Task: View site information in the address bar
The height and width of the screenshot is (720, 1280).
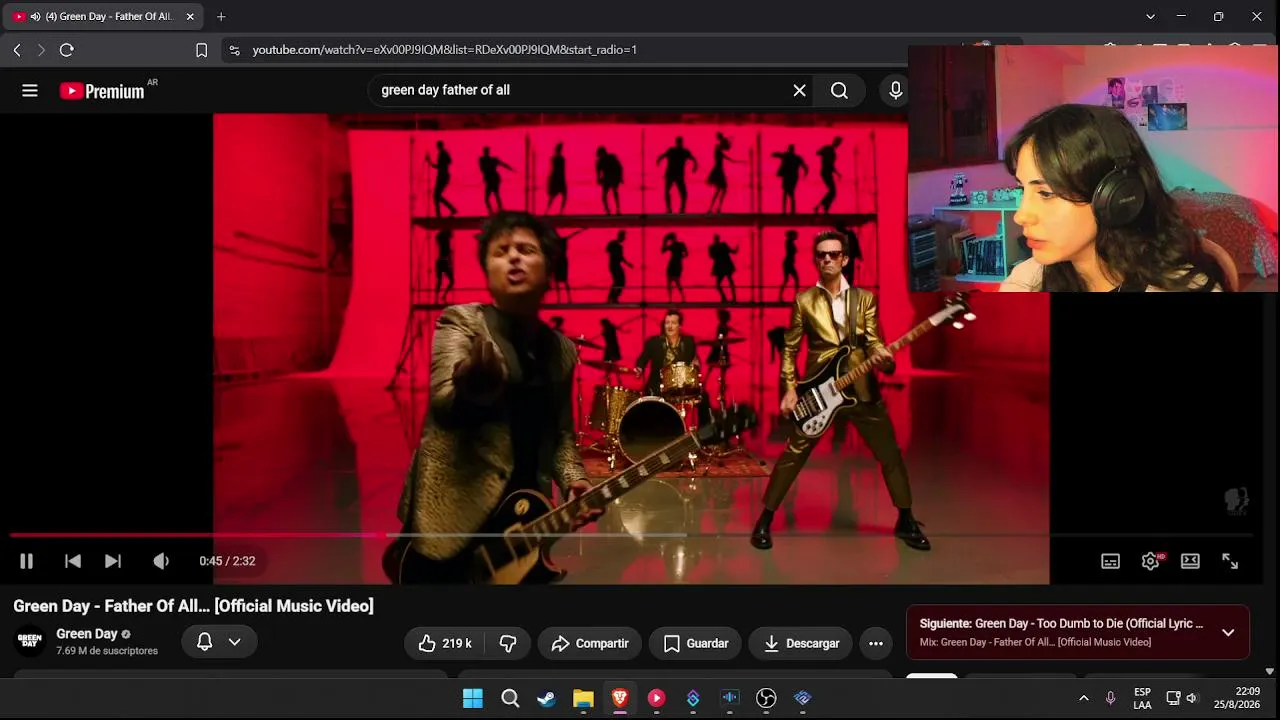Action: [x=234, y=50]
